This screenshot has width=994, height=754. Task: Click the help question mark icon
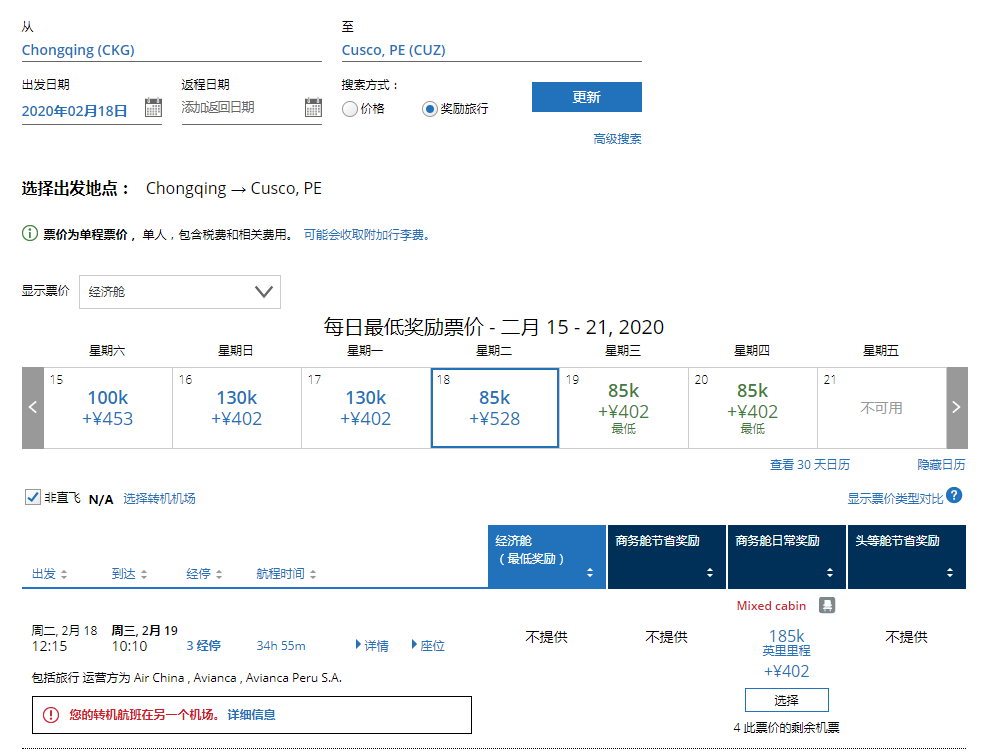(x=955, y=496)
